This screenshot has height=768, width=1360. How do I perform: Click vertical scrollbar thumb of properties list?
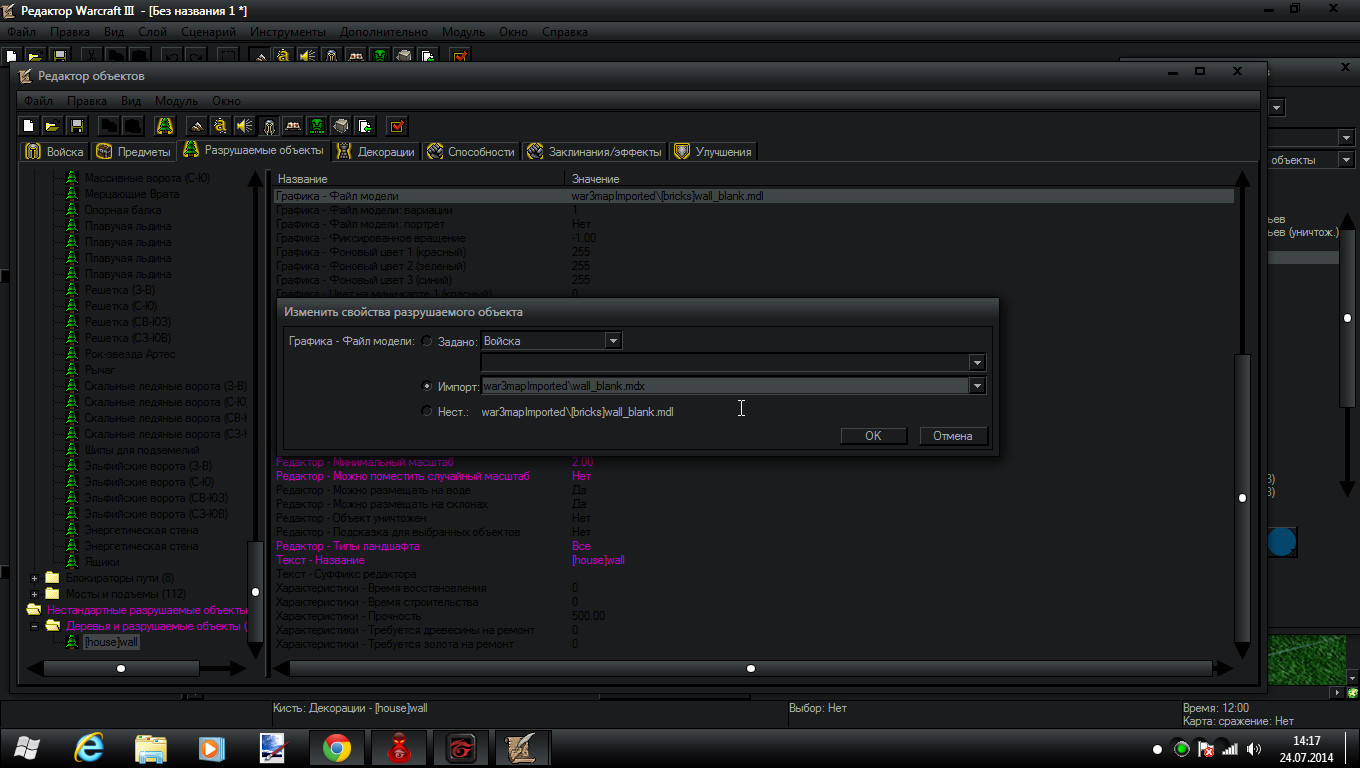(x=1242, y=498)
